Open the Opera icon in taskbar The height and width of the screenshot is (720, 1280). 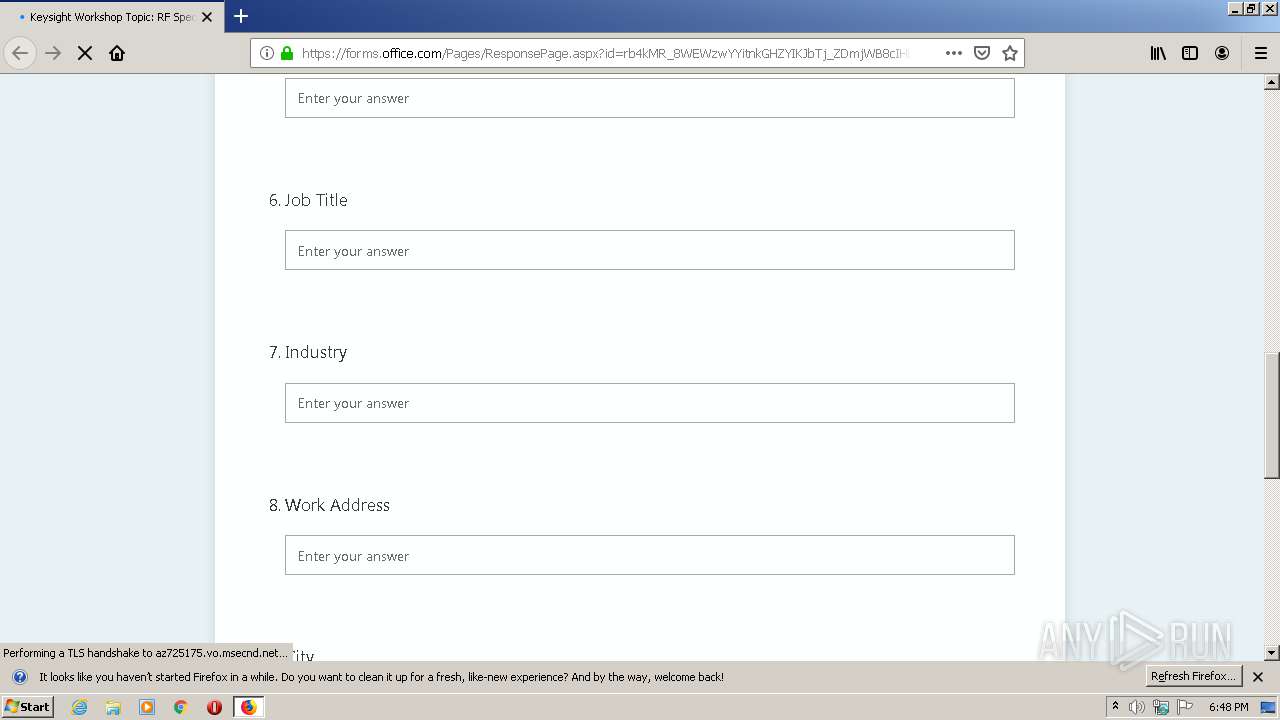click(214, 707)
